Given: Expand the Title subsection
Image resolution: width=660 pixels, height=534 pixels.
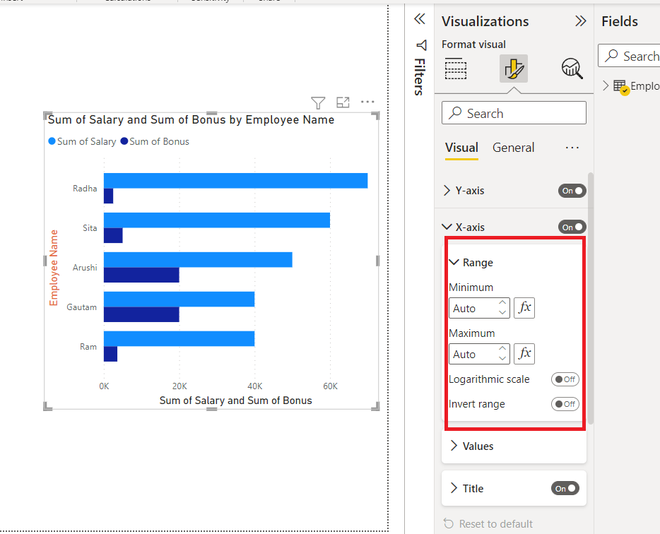Looking at the screenshot, I should (454, 488).
